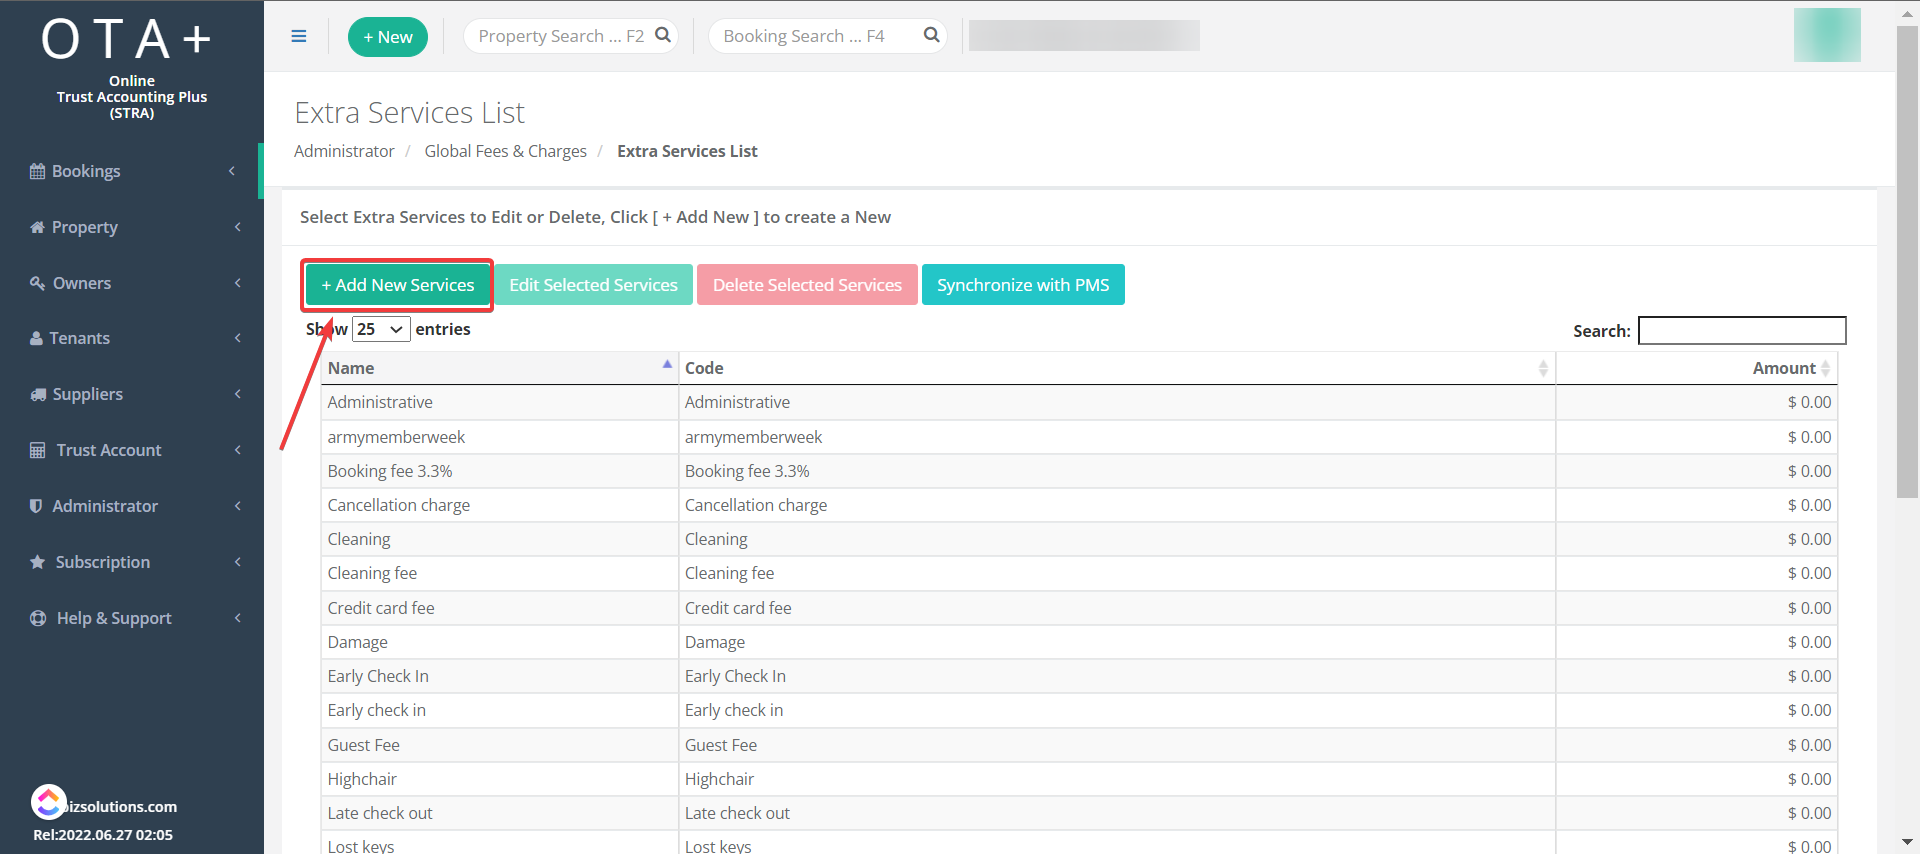Open the Show entries count dropdown
The height and width of the screenshot is (854, 1920).
pos(380,329)
